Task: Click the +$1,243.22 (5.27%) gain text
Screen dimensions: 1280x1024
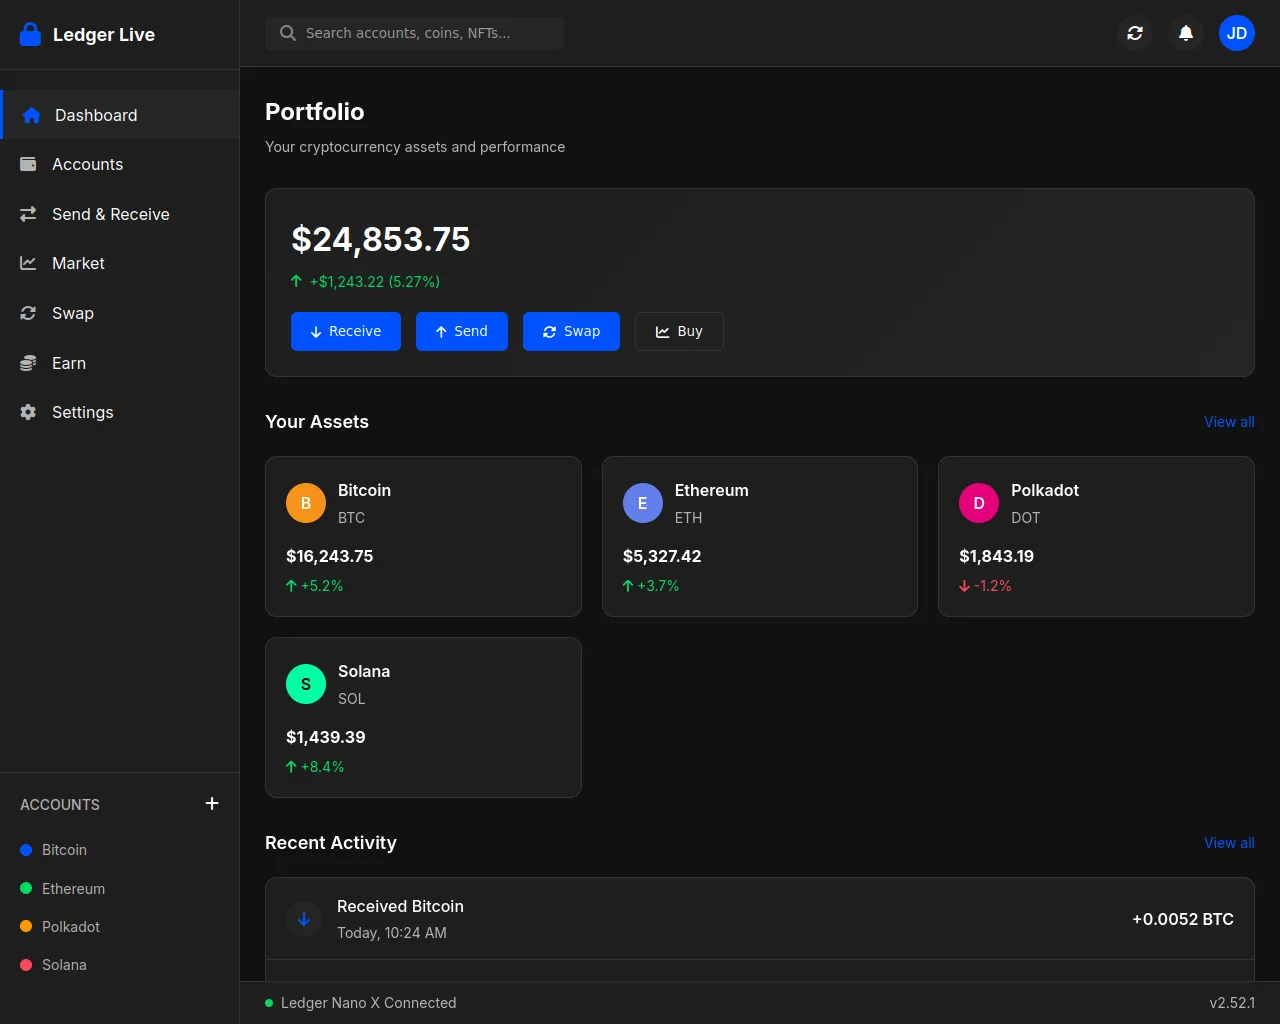Action: [374, 282]
